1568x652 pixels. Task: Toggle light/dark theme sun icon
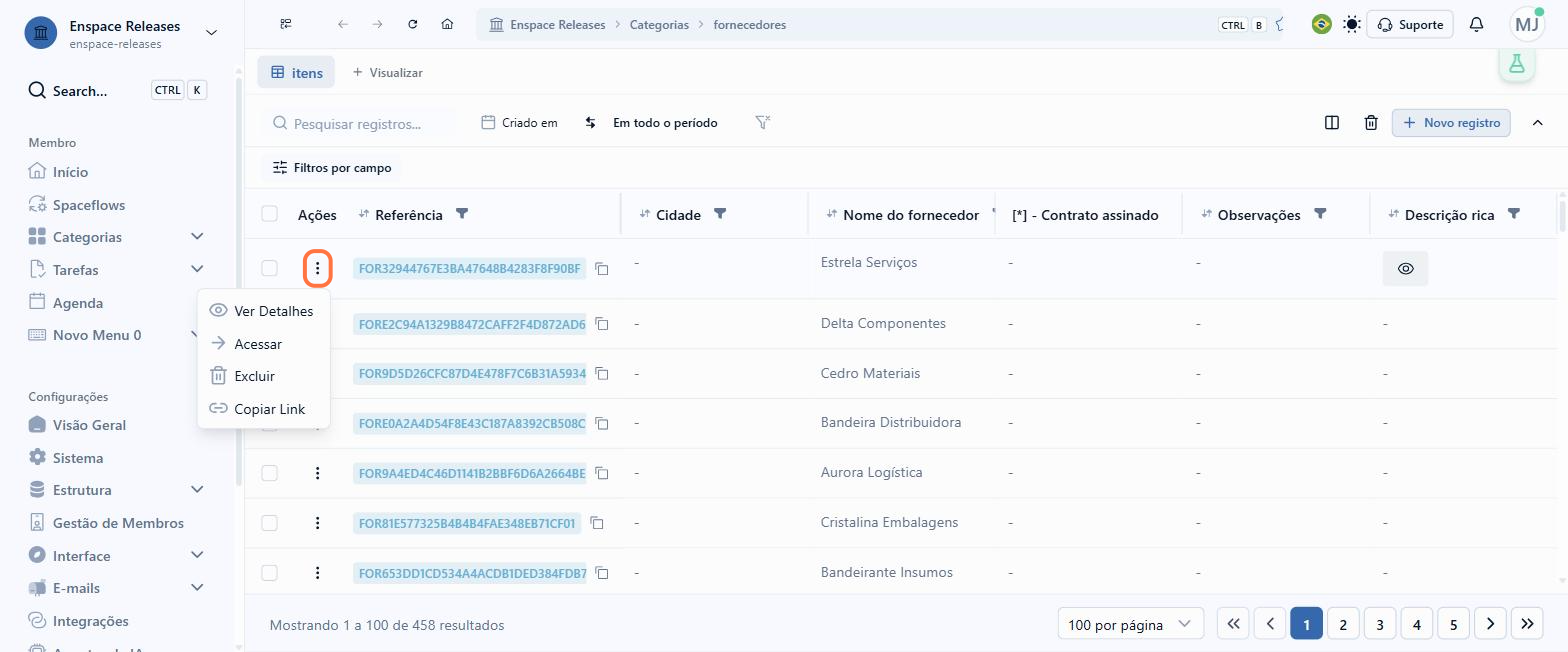[x=1352, y=24]
